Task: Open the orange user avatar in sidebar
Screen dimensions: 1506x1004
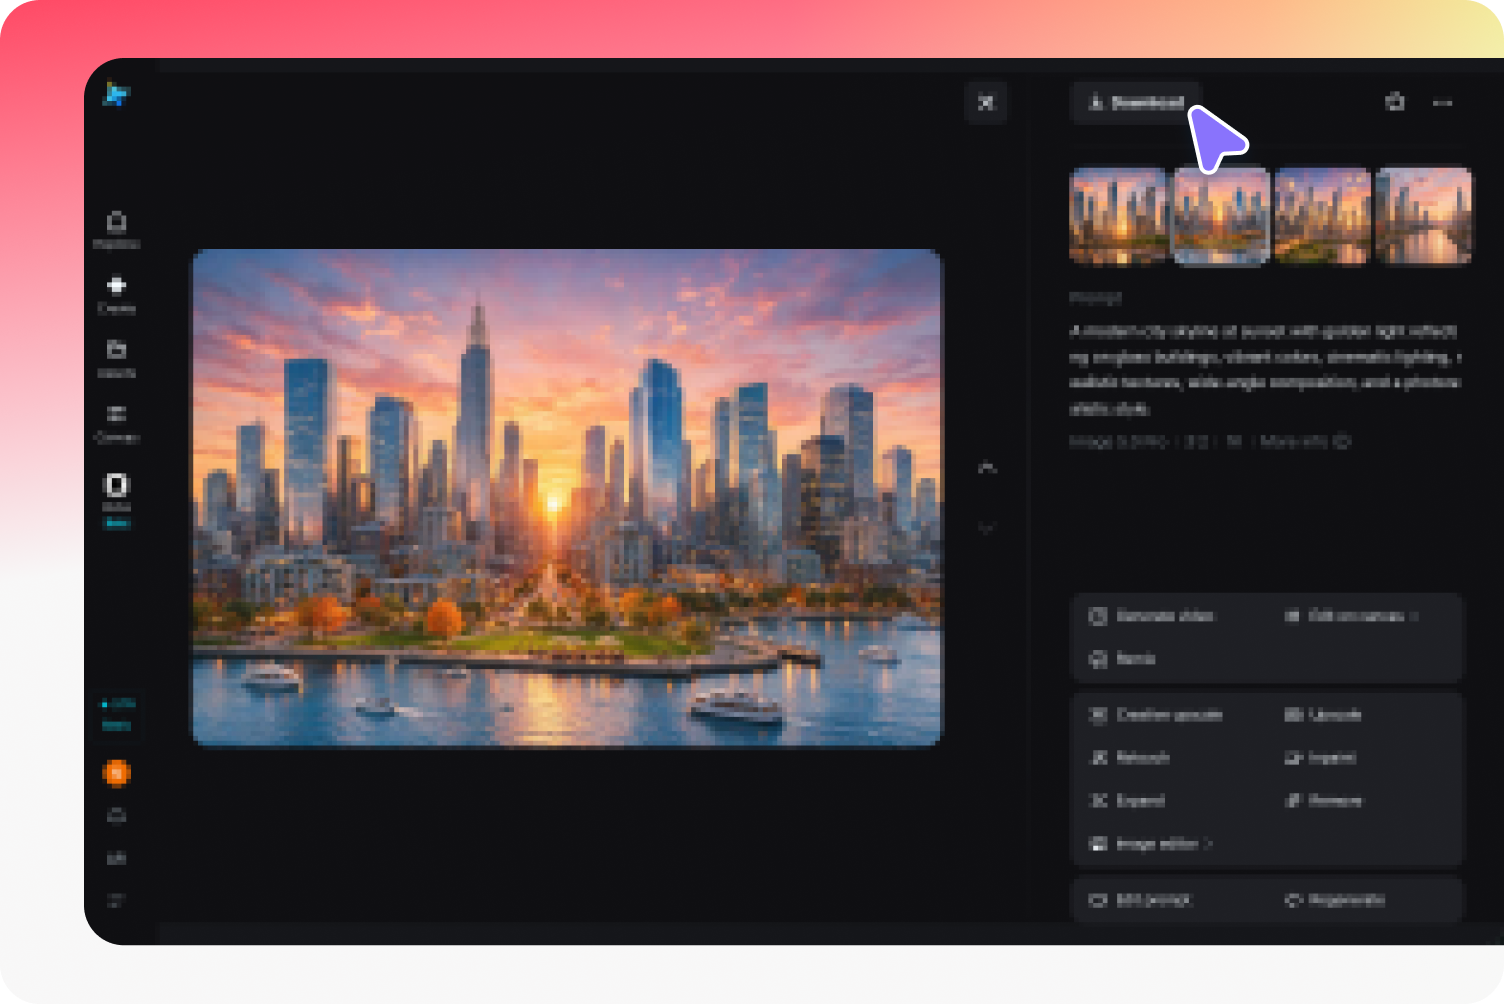Action: [x=116, y=773]
